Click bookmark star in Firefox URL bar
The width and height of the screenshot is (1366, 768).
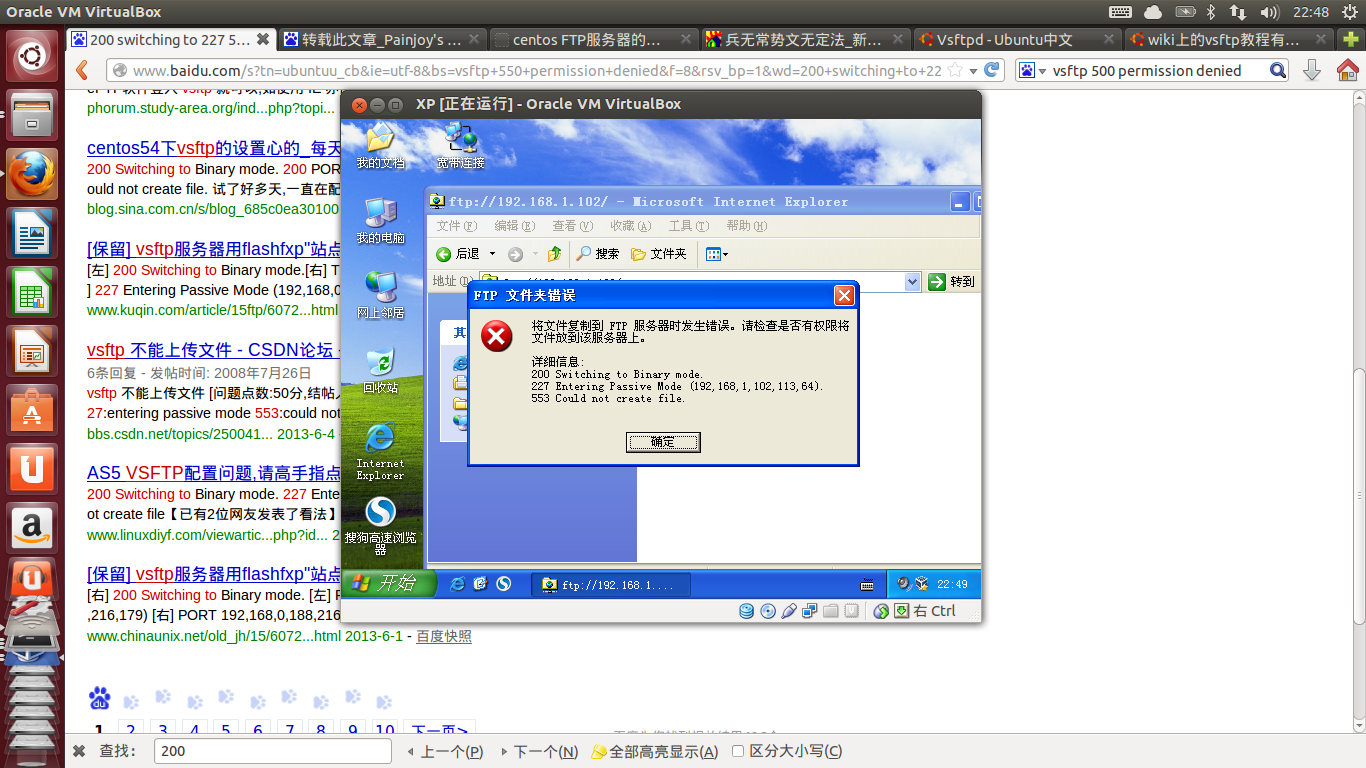[954, 71]
